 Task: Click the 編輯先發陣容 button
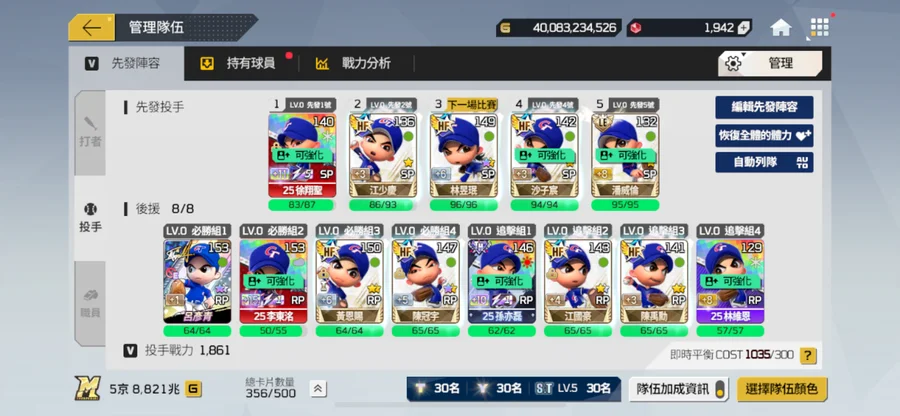click(764, 107)
